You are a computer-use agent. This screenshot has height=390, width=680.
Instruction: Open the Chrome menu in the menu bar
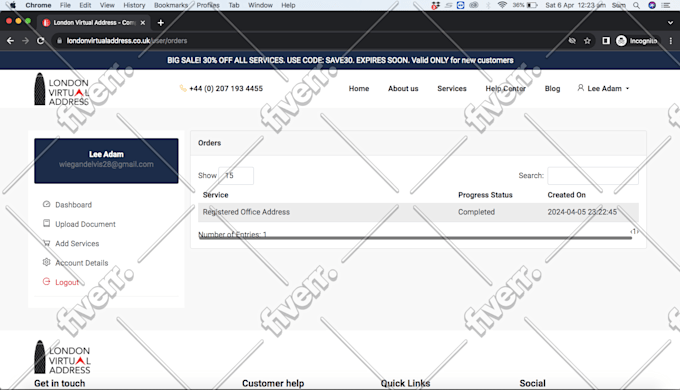click(38, 5)
